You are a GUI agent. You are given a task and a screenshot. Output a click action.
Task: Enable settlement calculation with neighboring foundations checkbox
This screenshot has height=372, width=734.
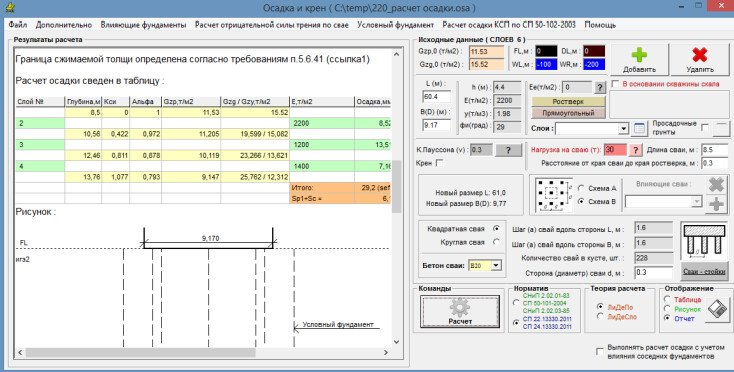coord(600,351)
